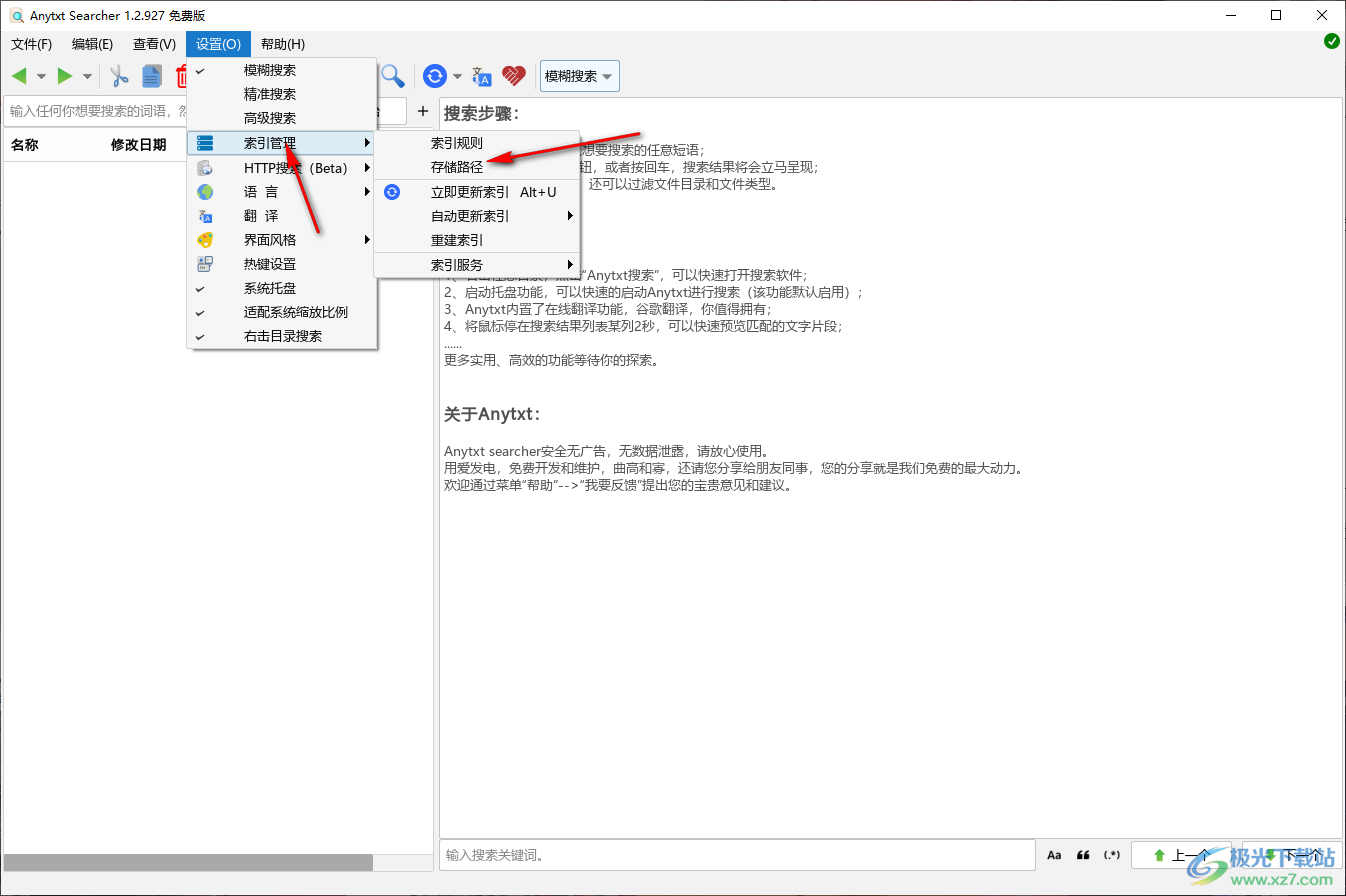Open the 帮助(H) menu
Viewport: 1346px width, 896px height.
coord(283,44)
